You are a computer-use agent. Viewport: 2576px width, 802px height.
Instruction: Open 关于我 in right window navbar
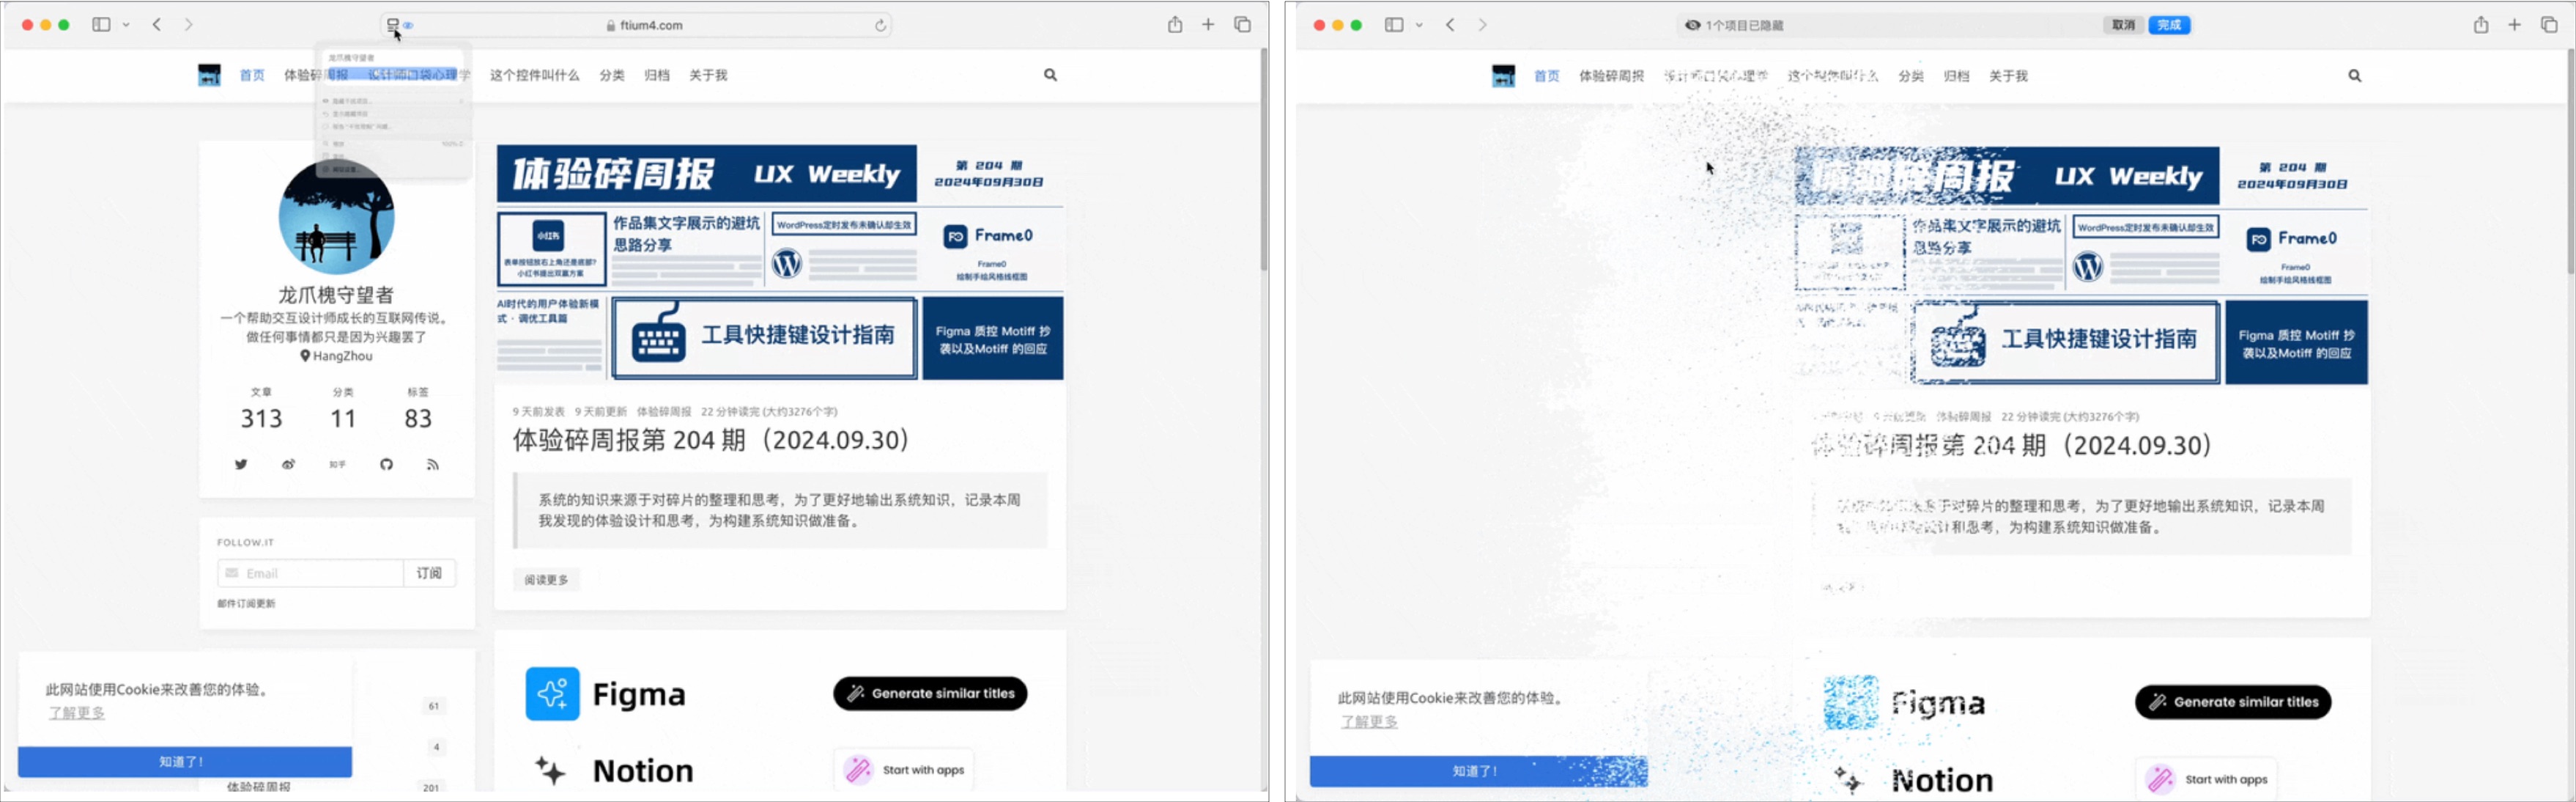(x=2008, y=76)
